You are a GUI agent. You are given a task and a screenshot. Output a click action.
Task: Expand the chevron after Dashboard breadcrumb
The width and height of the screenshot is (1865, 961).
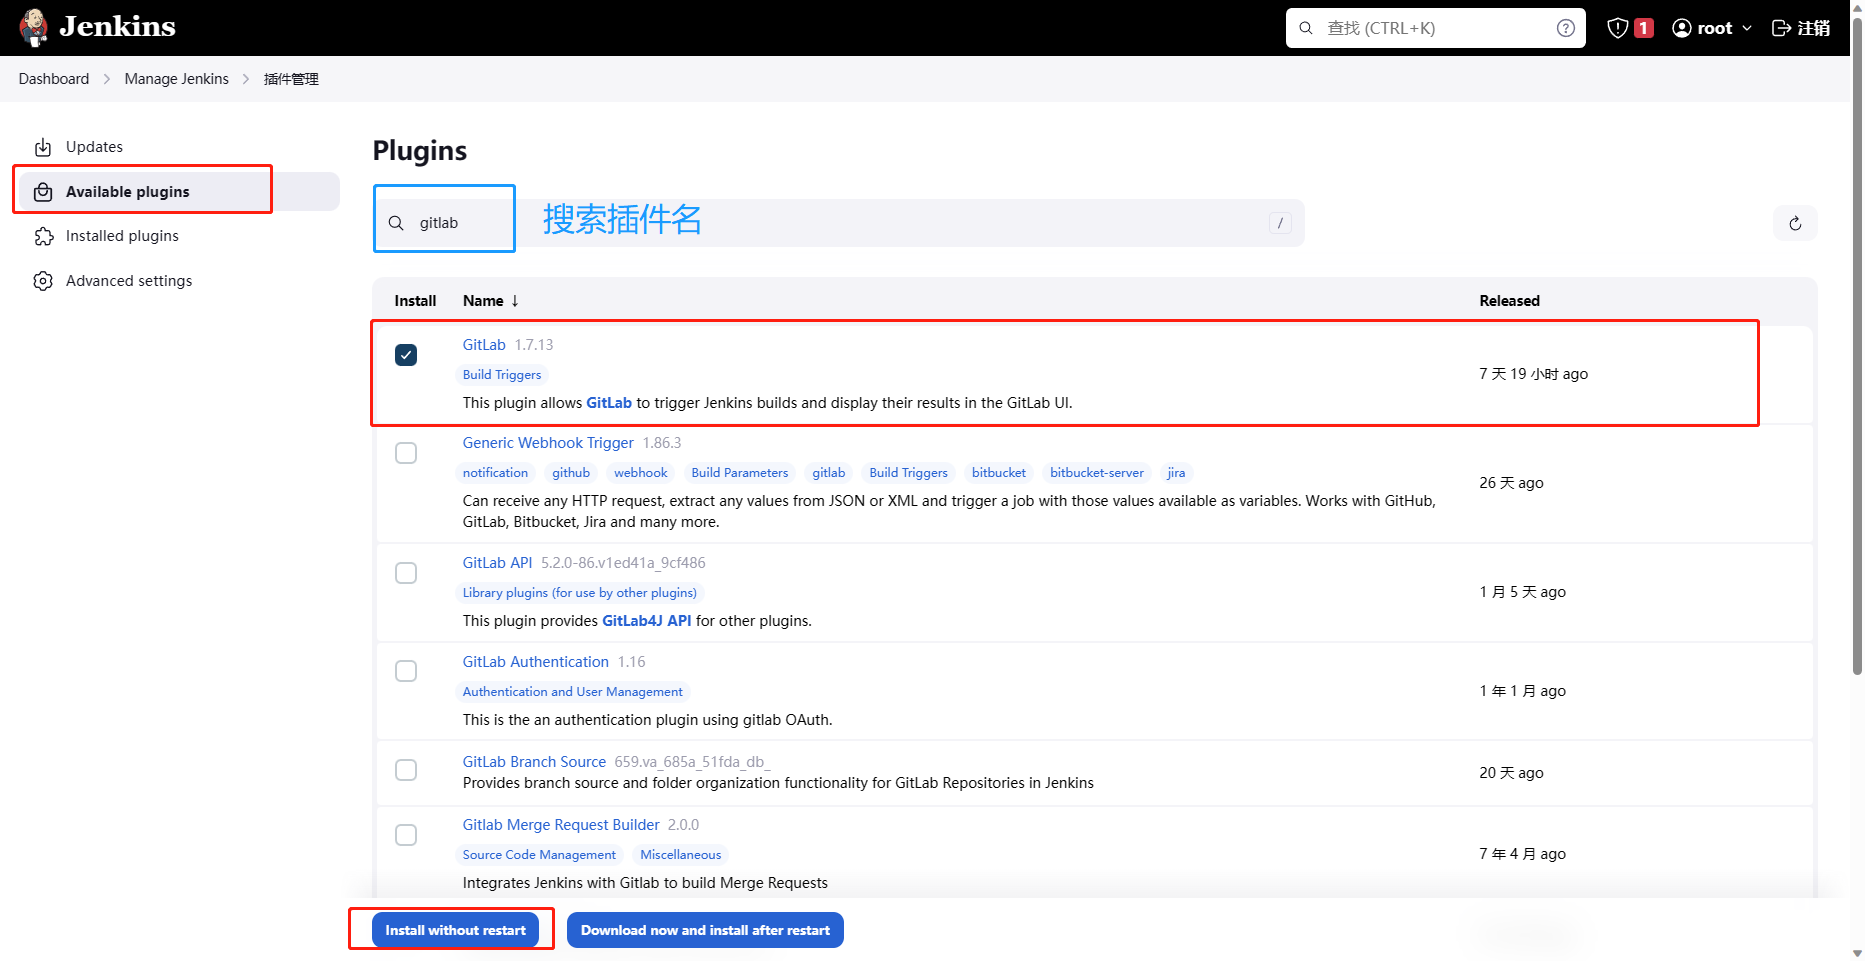107,79
